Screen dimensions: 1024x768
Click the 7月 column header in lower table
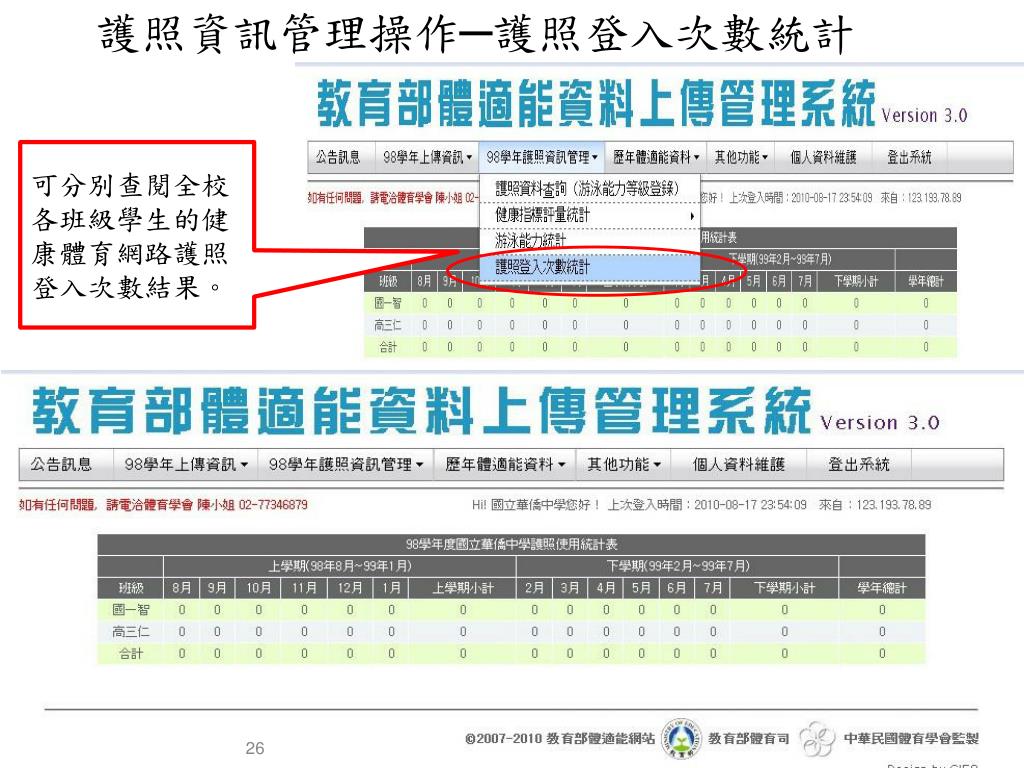(x=712, y=588)
